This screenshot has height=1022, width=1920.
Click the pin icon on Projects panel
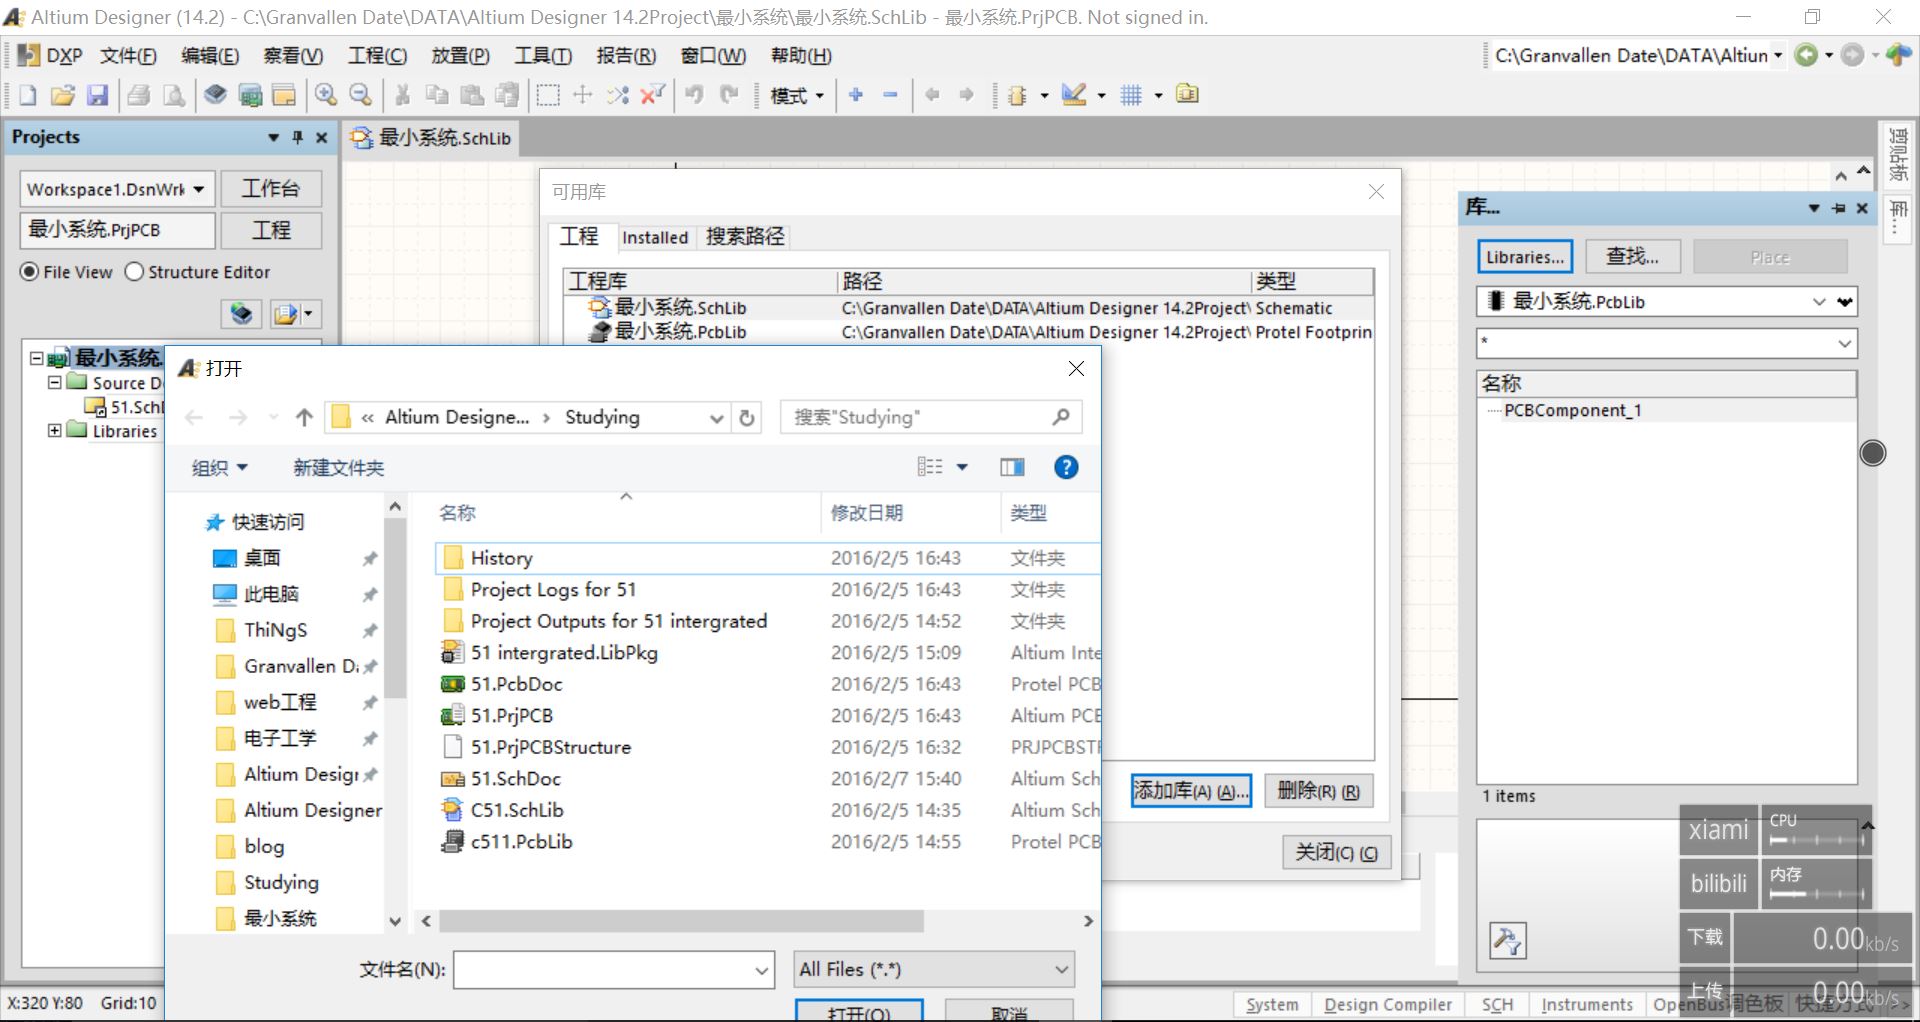297,138
